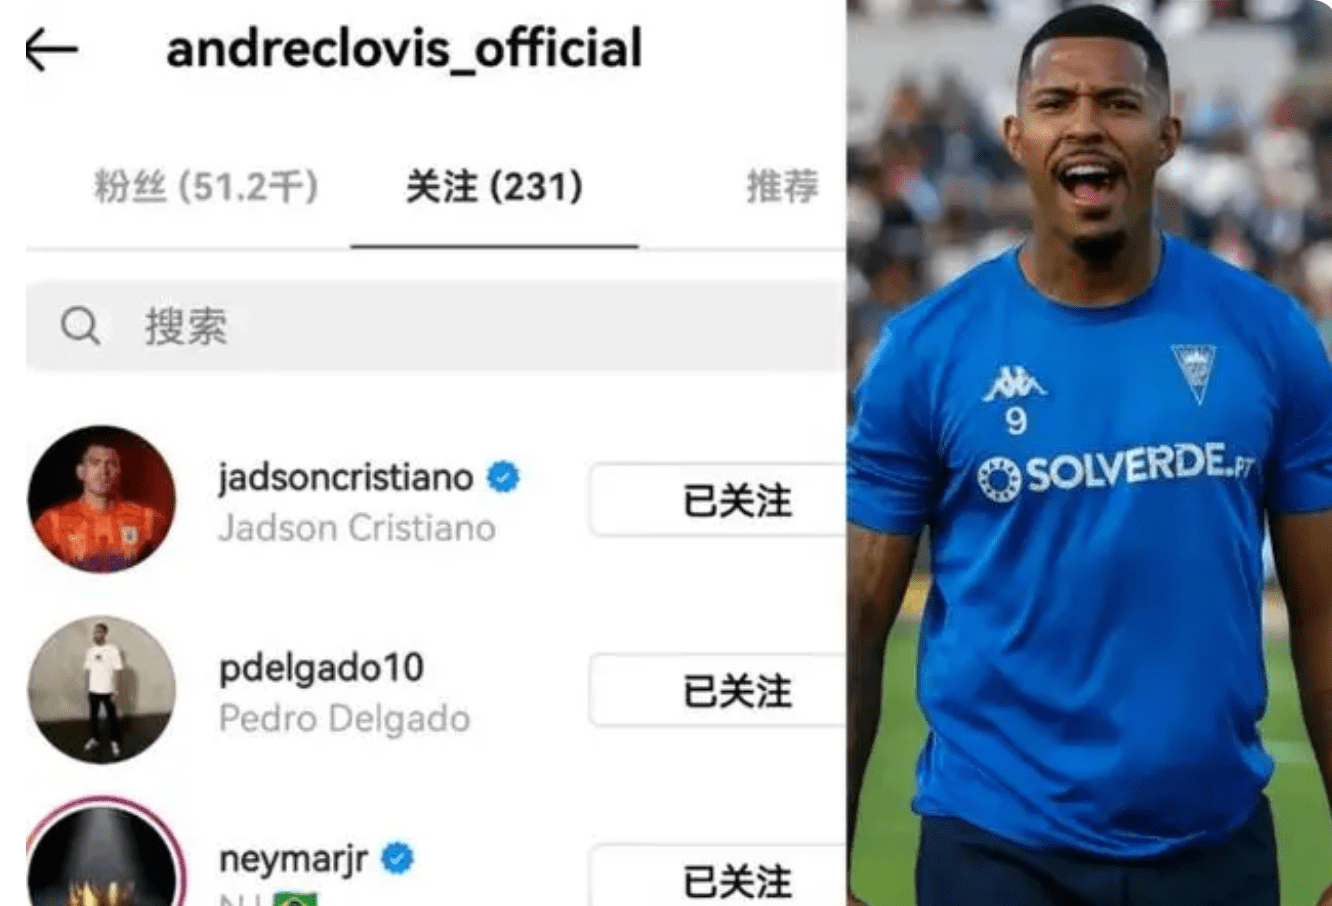Open jadsoncristiano's profile picture
1332x906 pixels.
pos(102,499)
